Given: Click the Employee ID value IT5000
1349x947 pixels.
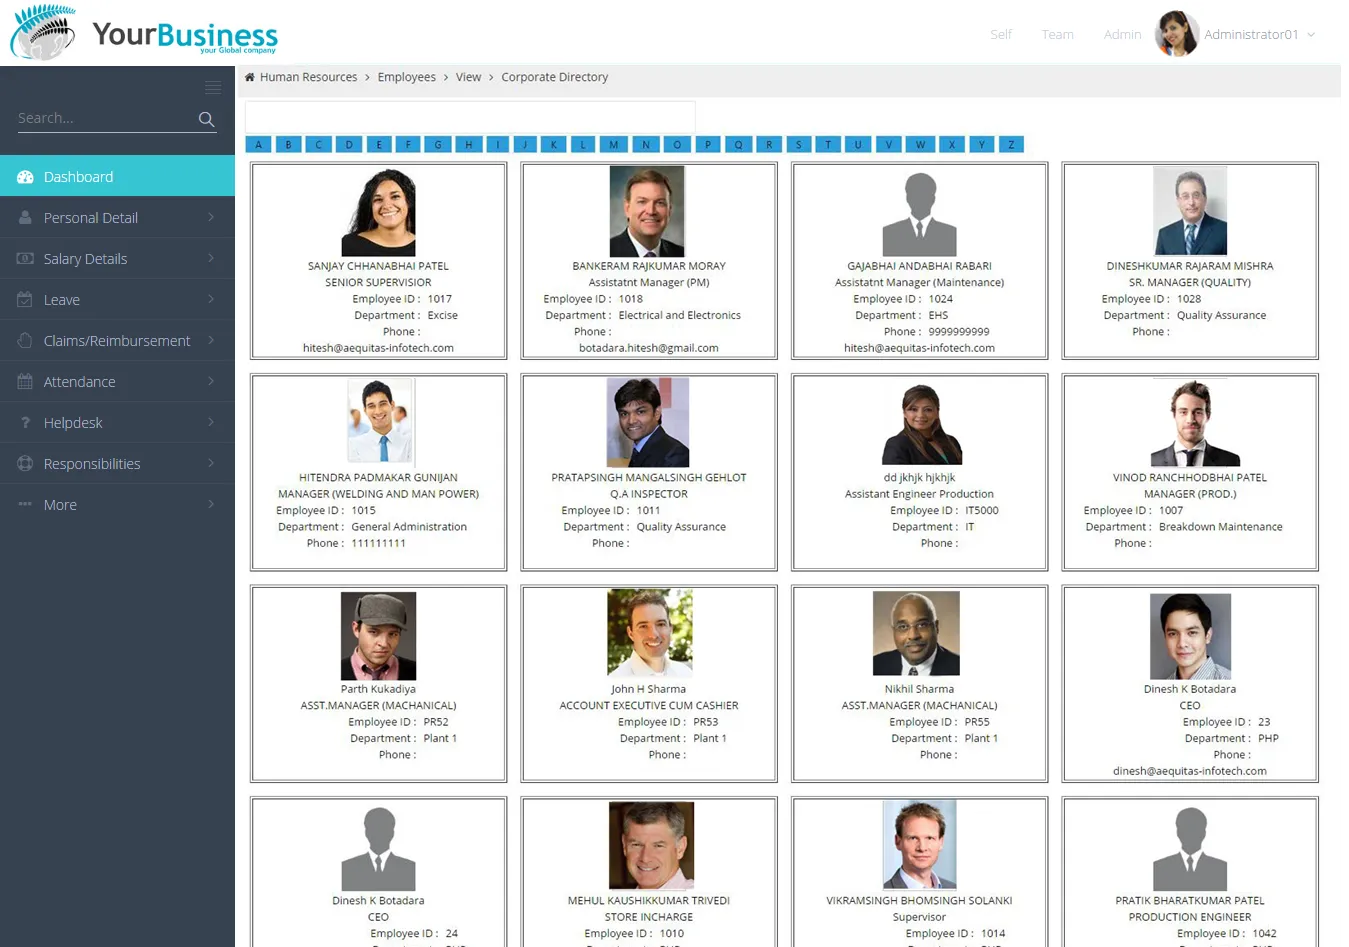Looking at the screenshot, I should pyautogui.click(x=981, y=510).
